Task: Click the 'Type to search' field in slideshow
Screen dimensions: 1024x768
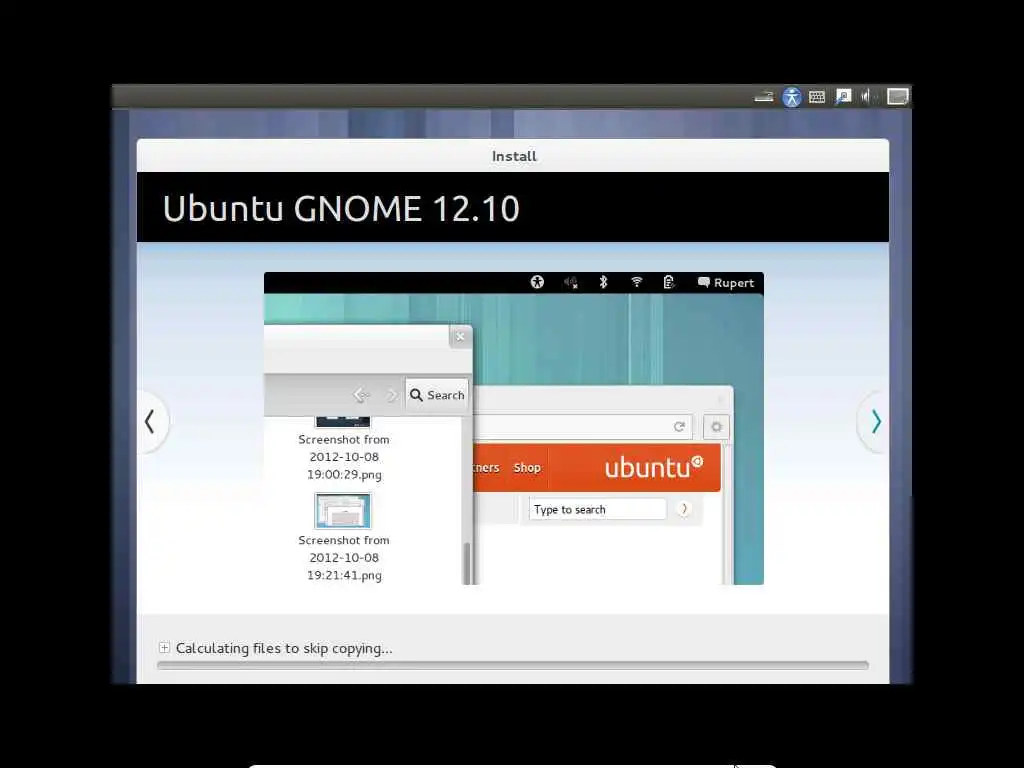Action: pyautogui.click(x=597, y=509)
